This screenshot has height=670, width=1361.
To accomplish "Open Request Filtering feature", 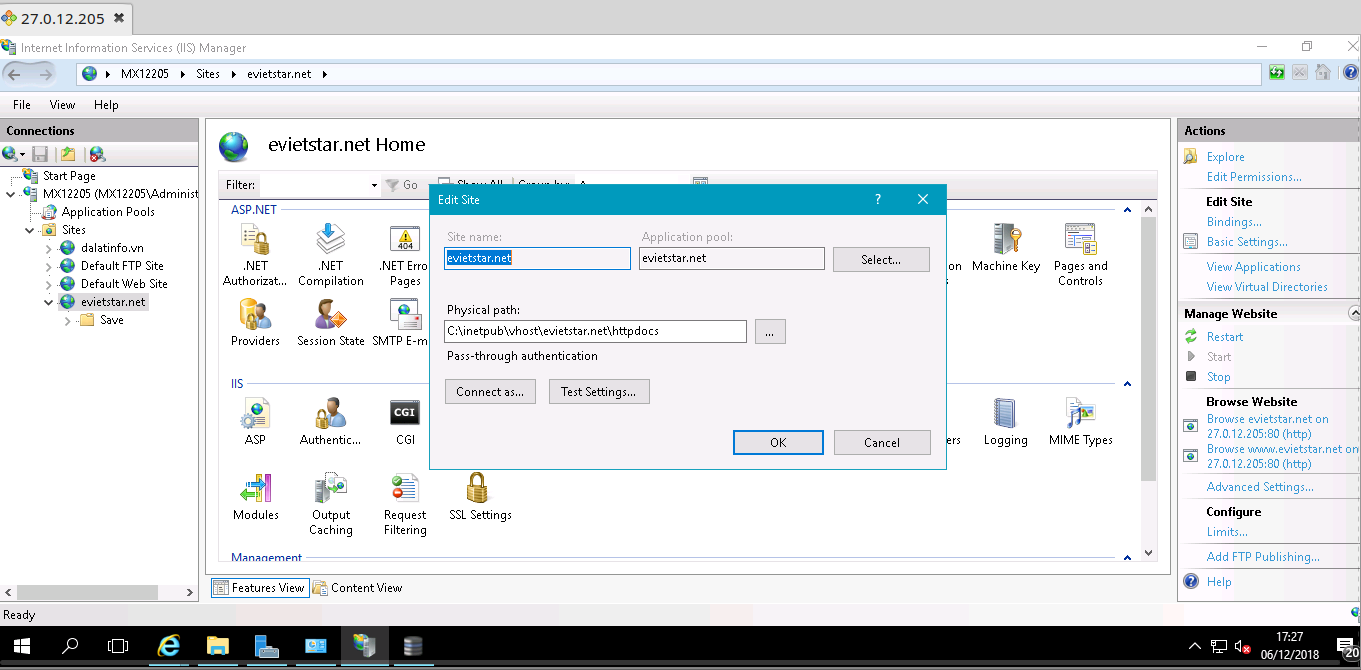I will point(405,505).
